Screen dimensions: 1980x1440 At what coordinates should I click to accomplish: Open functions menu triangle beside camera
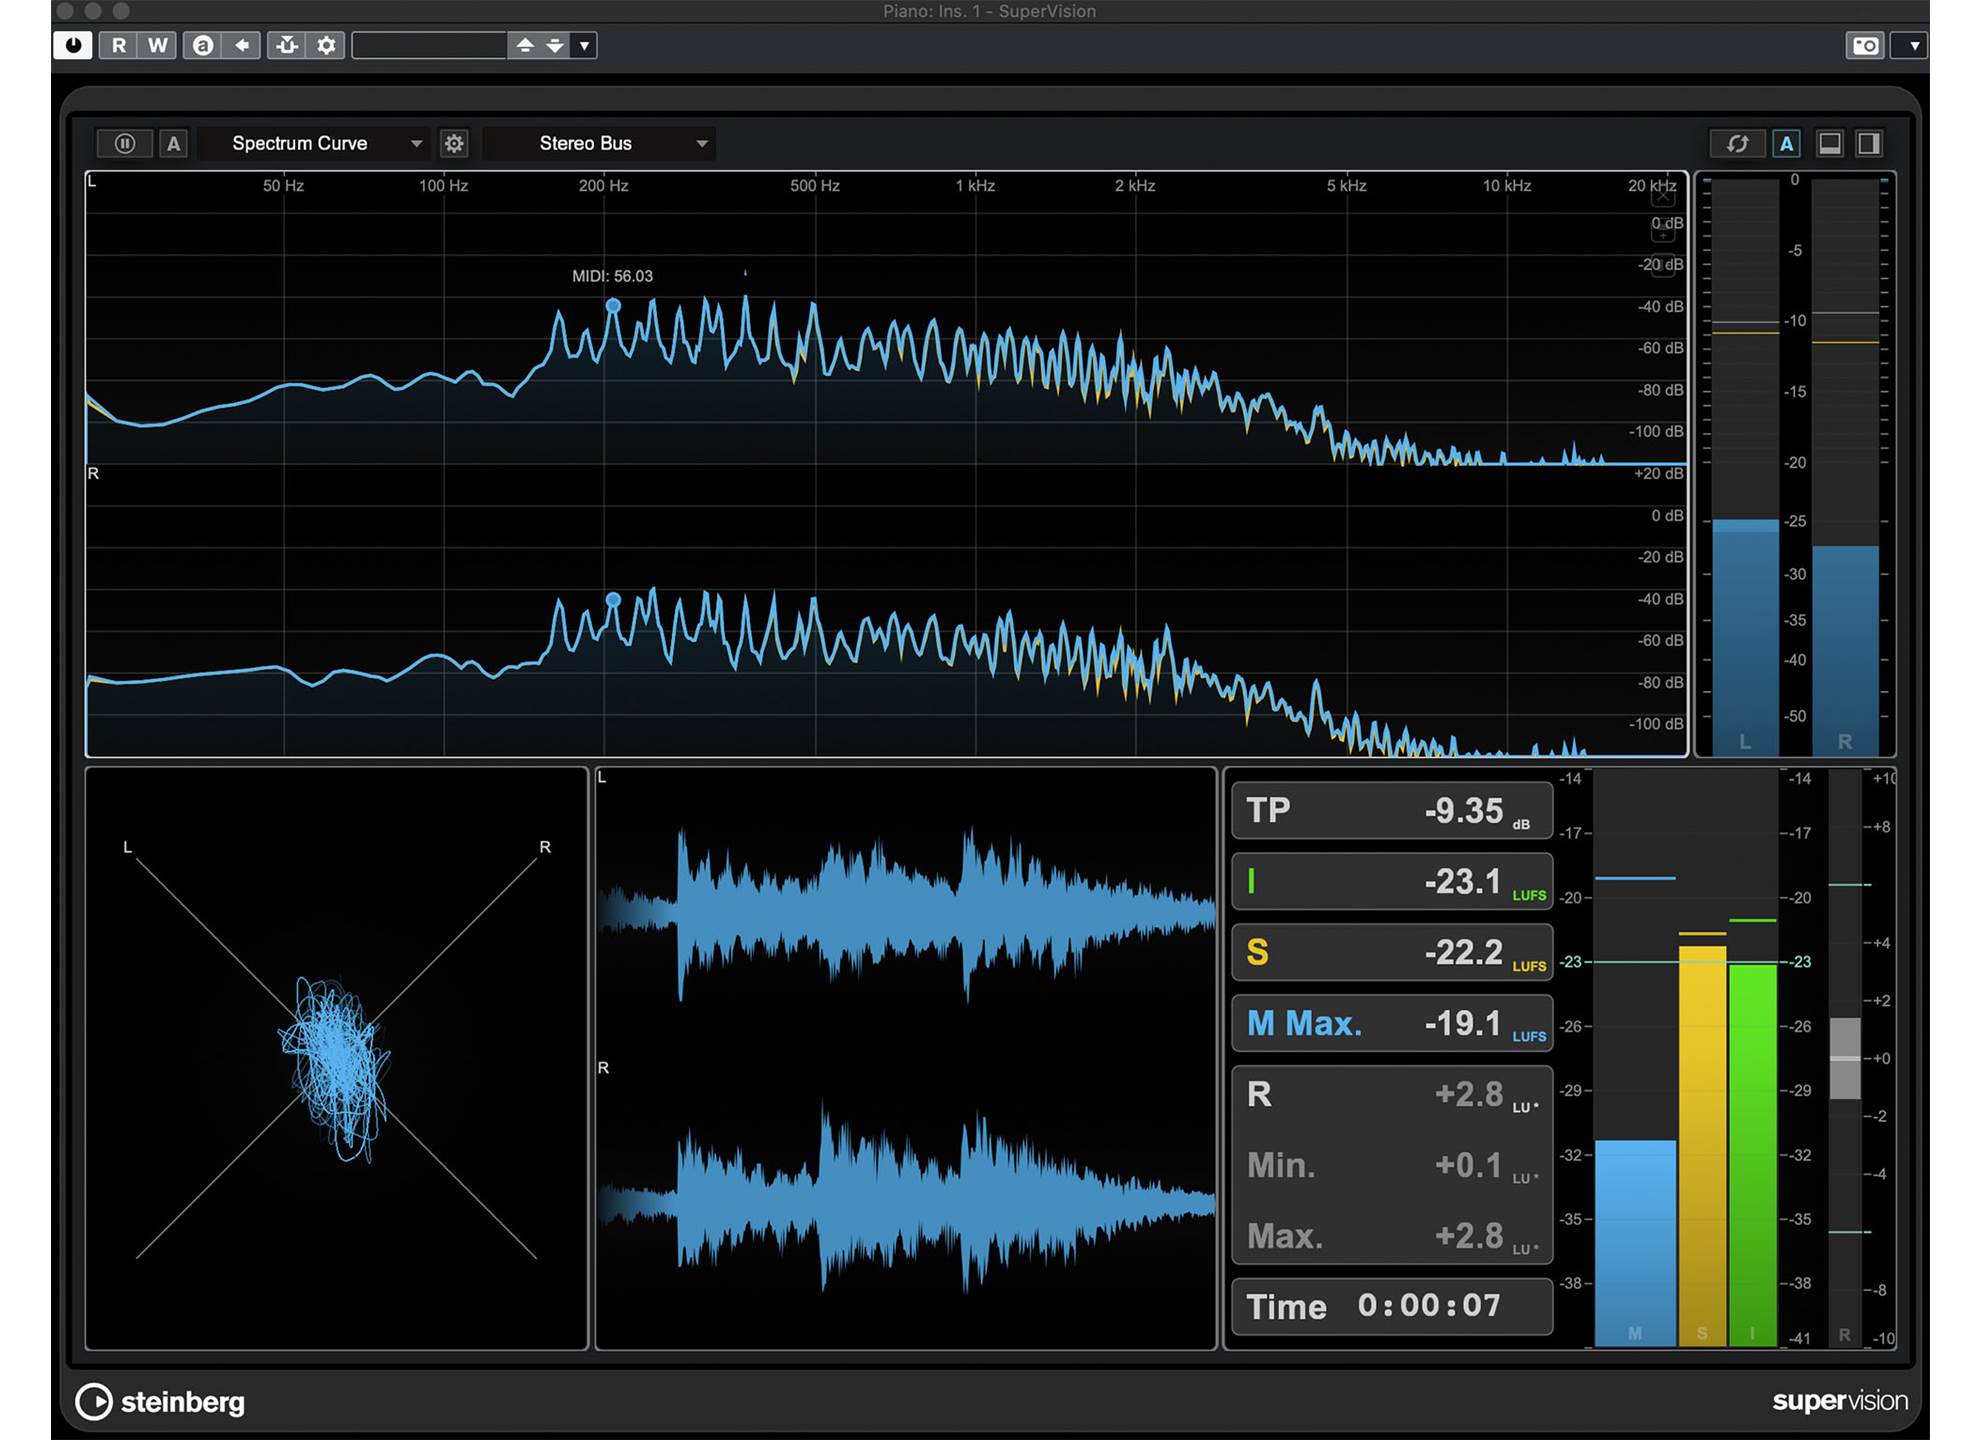pos(1913,45)
